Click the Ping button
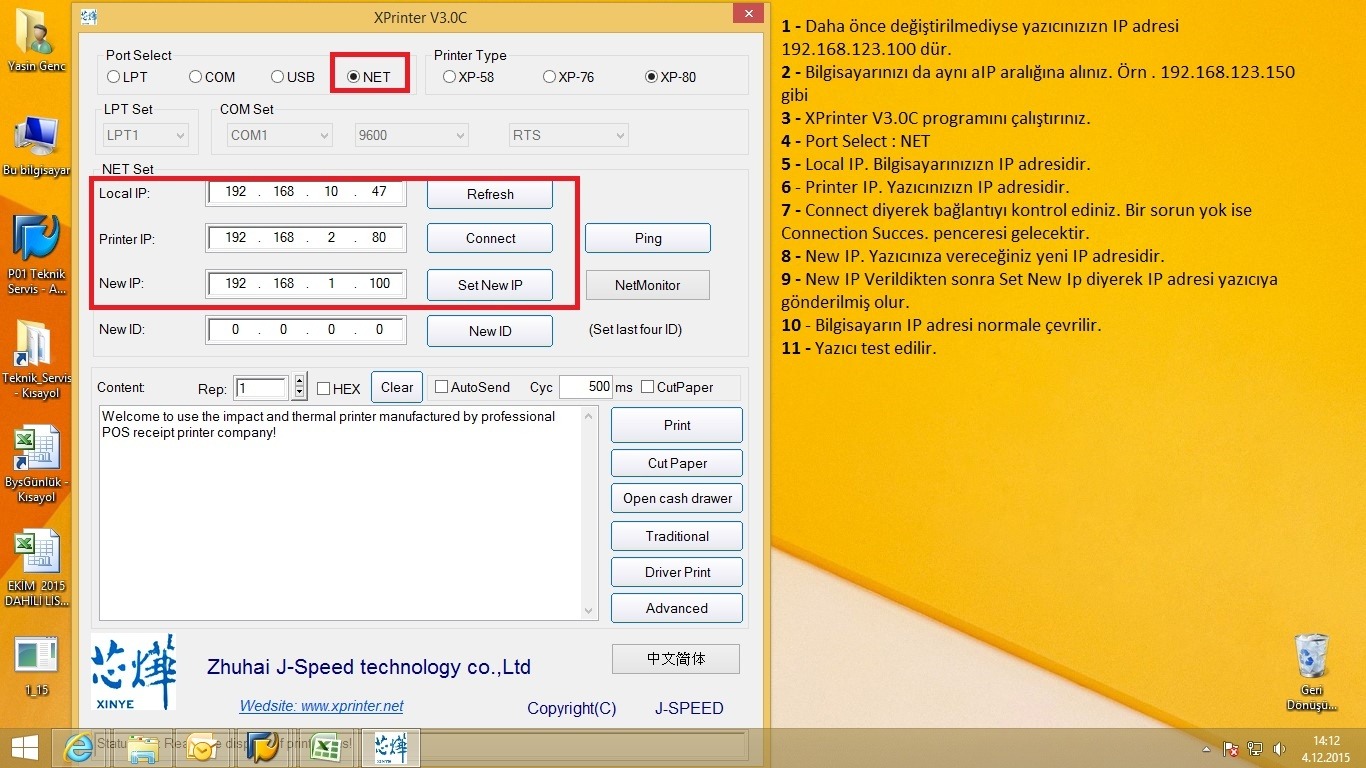1366x768 pixels. pos(648,238)
